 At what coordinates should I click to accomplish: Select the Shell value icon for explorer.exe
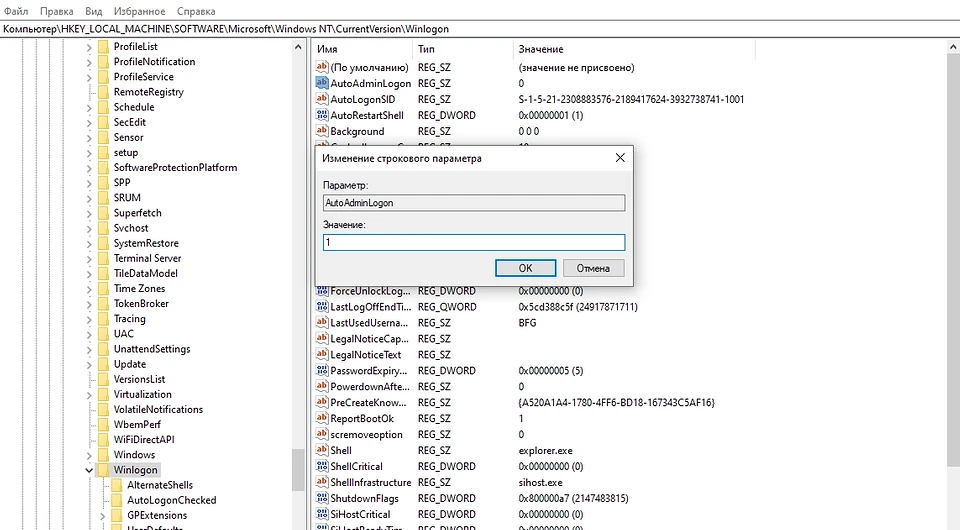click(x=322, y=451)
